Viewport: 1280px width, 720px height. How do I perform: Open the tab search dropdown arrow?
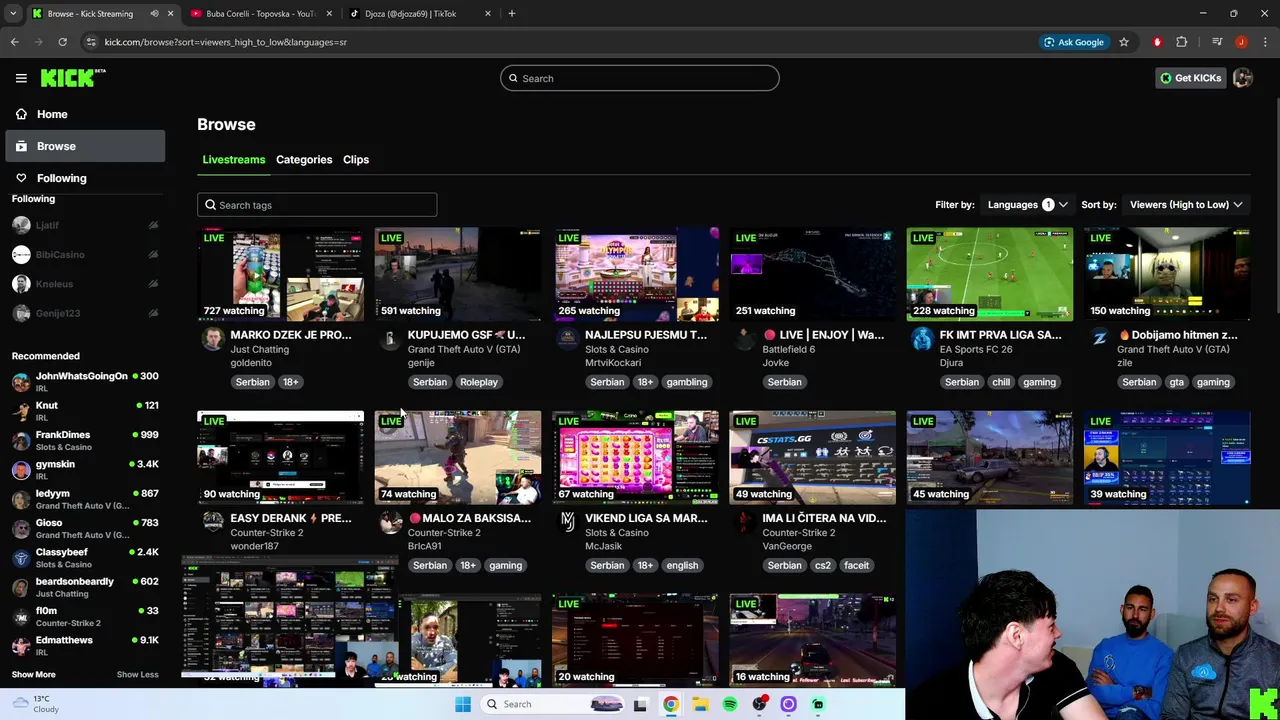pyautogui.click(x=13, y=14)
